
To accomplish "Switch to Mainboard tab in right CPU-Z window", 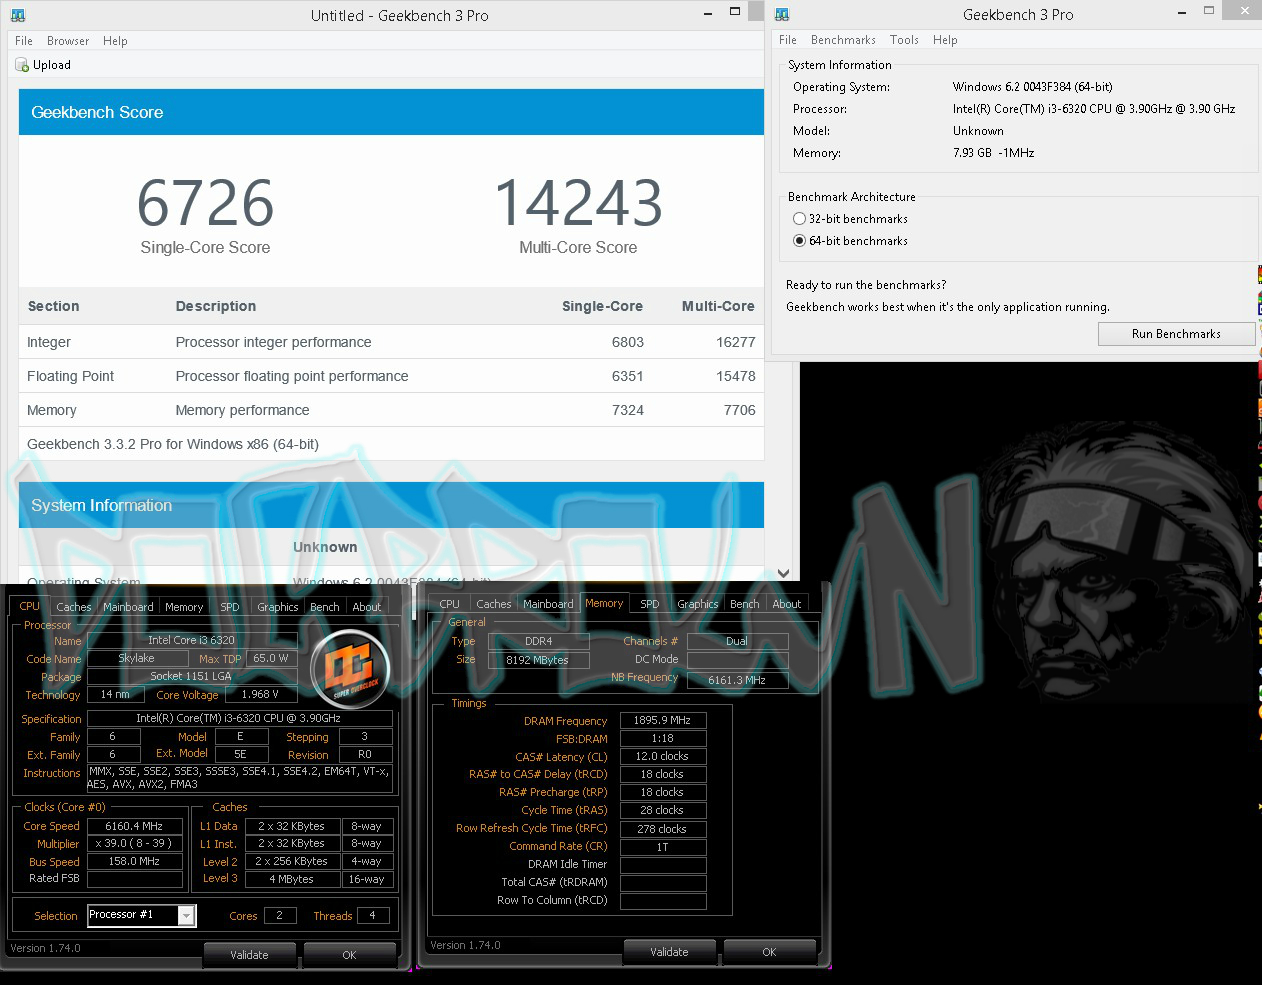I will (x=548, y=604).
